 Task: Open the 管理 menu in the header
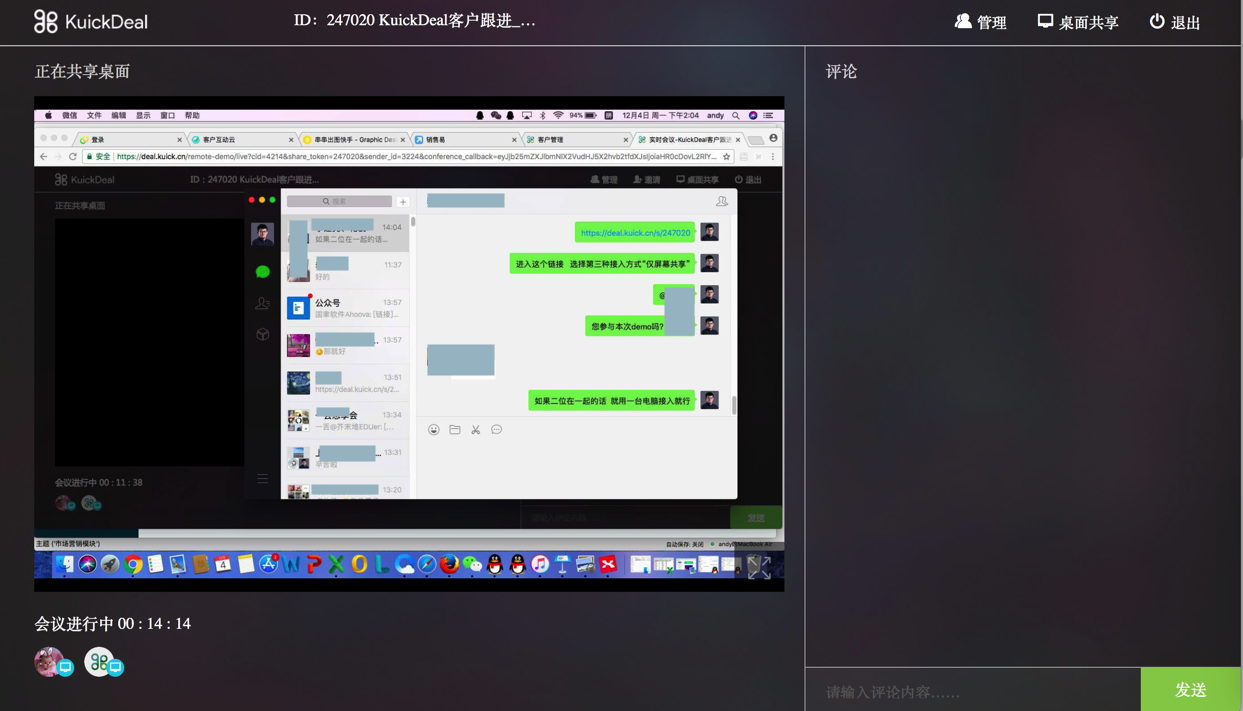(980, 22)
